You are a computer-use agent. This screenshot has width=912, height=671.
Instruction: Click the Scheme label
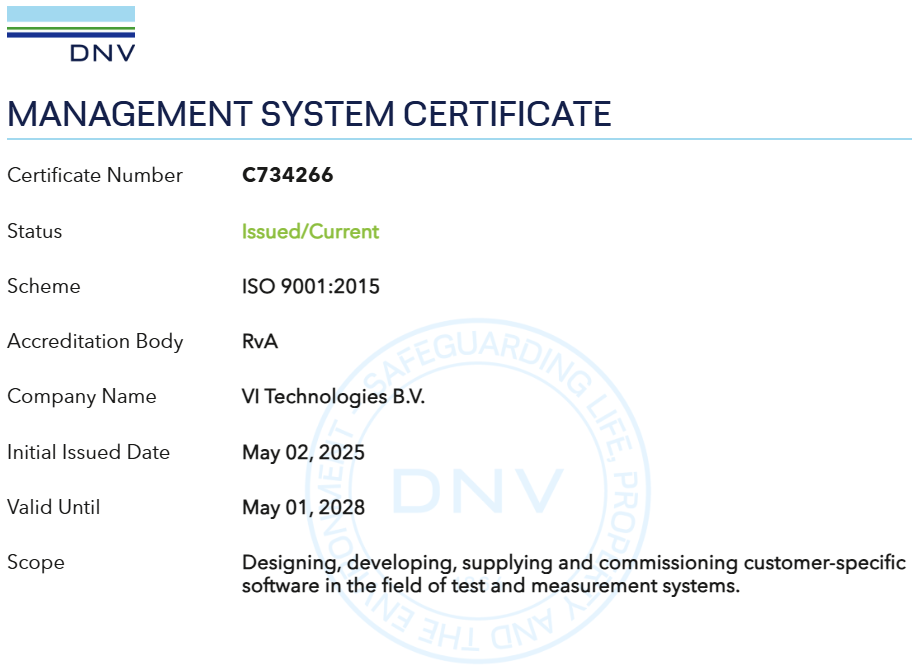(x=44, y=286)
